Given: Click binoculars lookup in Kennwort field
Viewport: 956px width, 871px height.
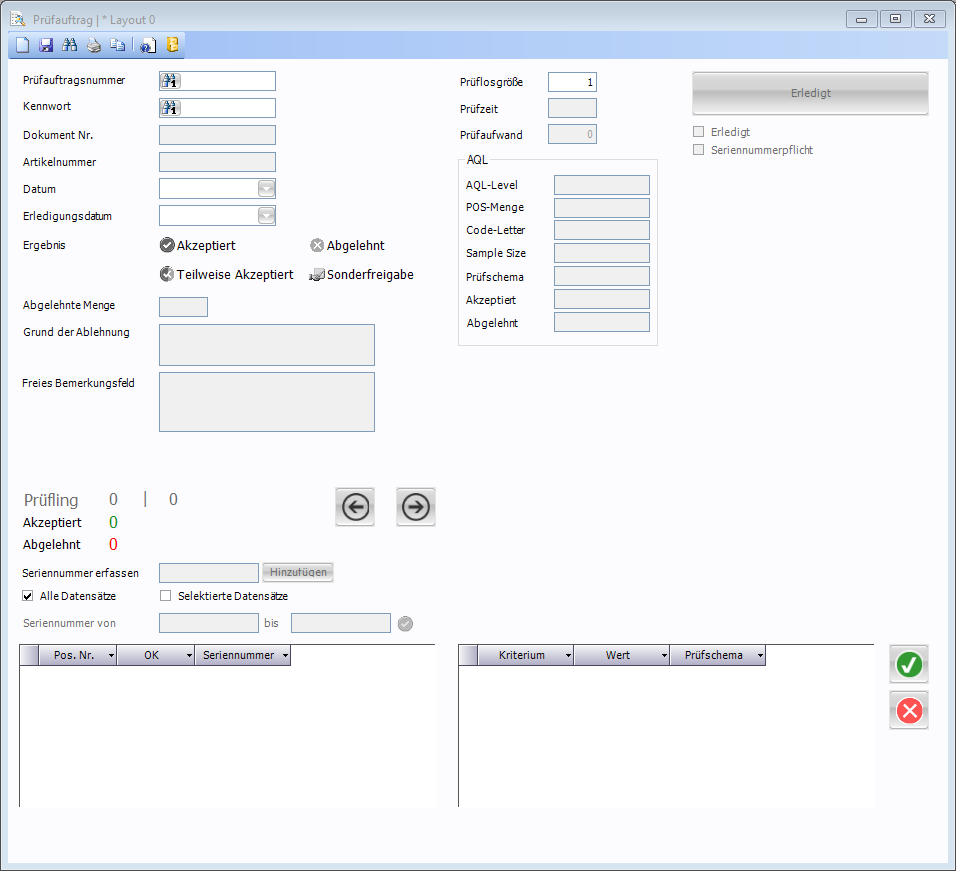Looking at the screenshot, I should 170,108.
